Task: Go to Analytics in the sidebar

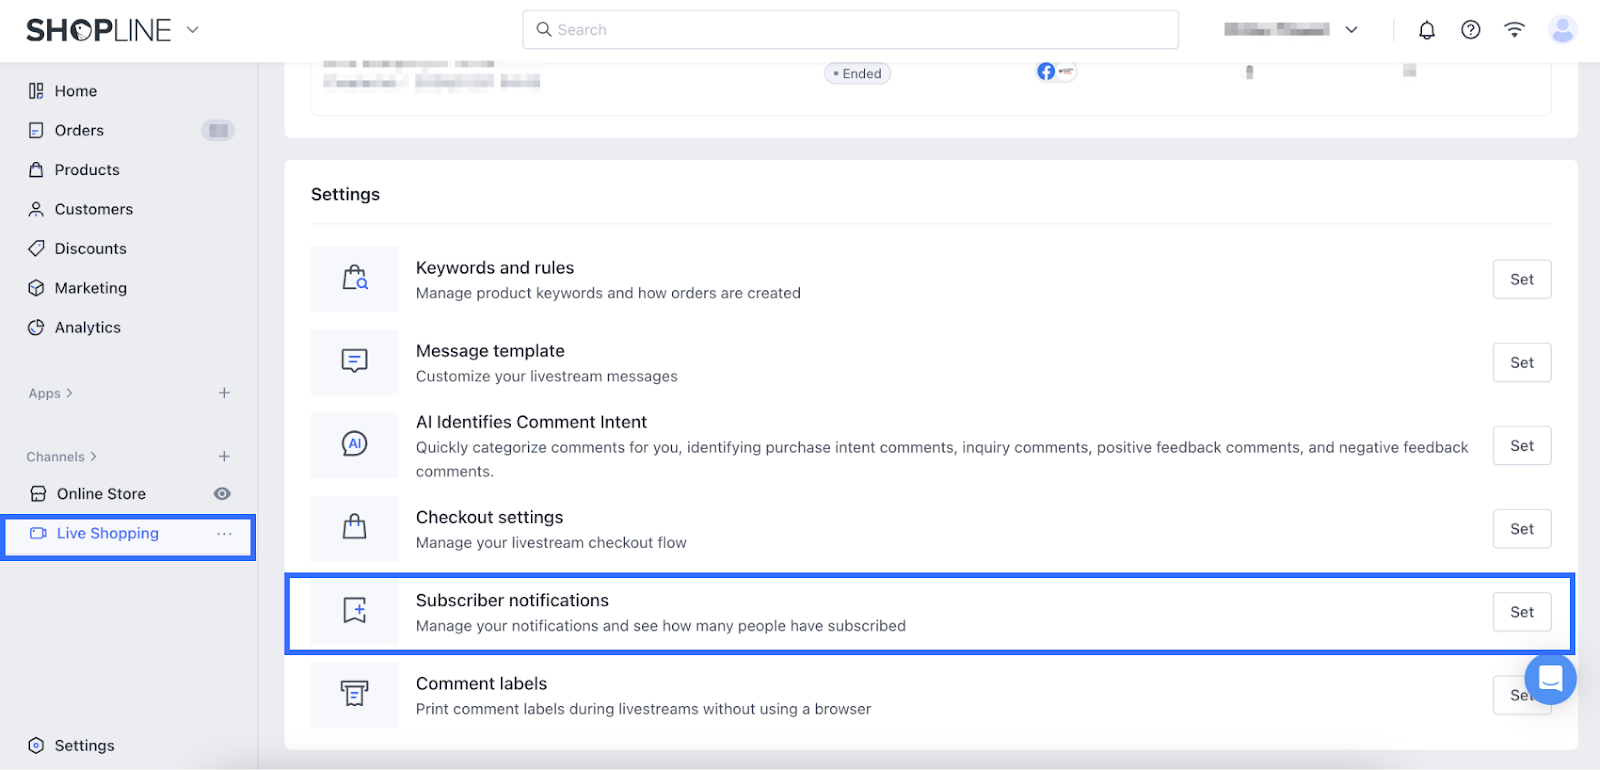Action: tap(87, 328)
